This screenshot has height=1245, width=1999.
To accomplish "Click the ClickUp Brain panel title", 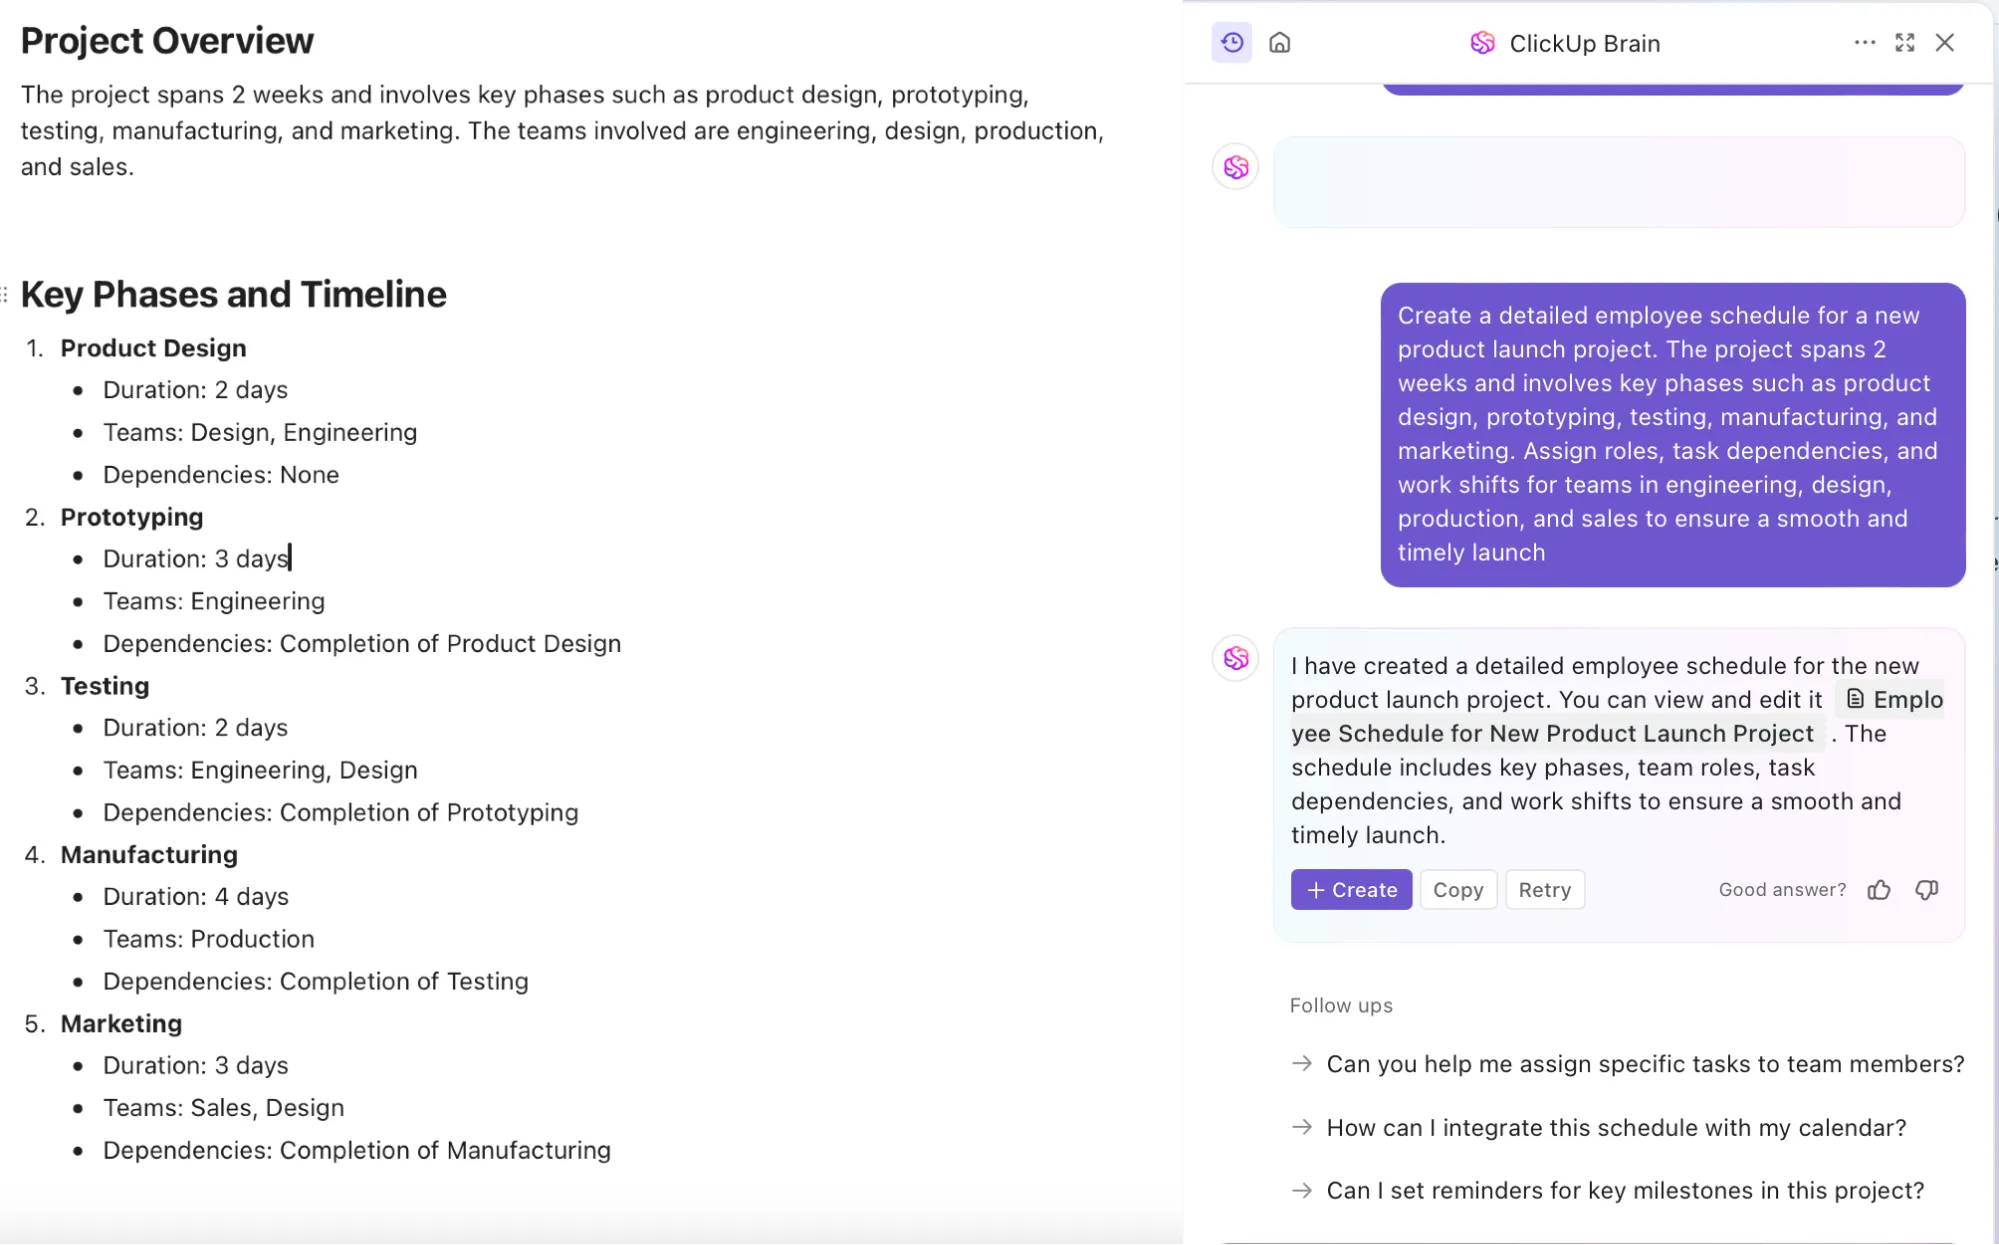I will pos(1584,44).
